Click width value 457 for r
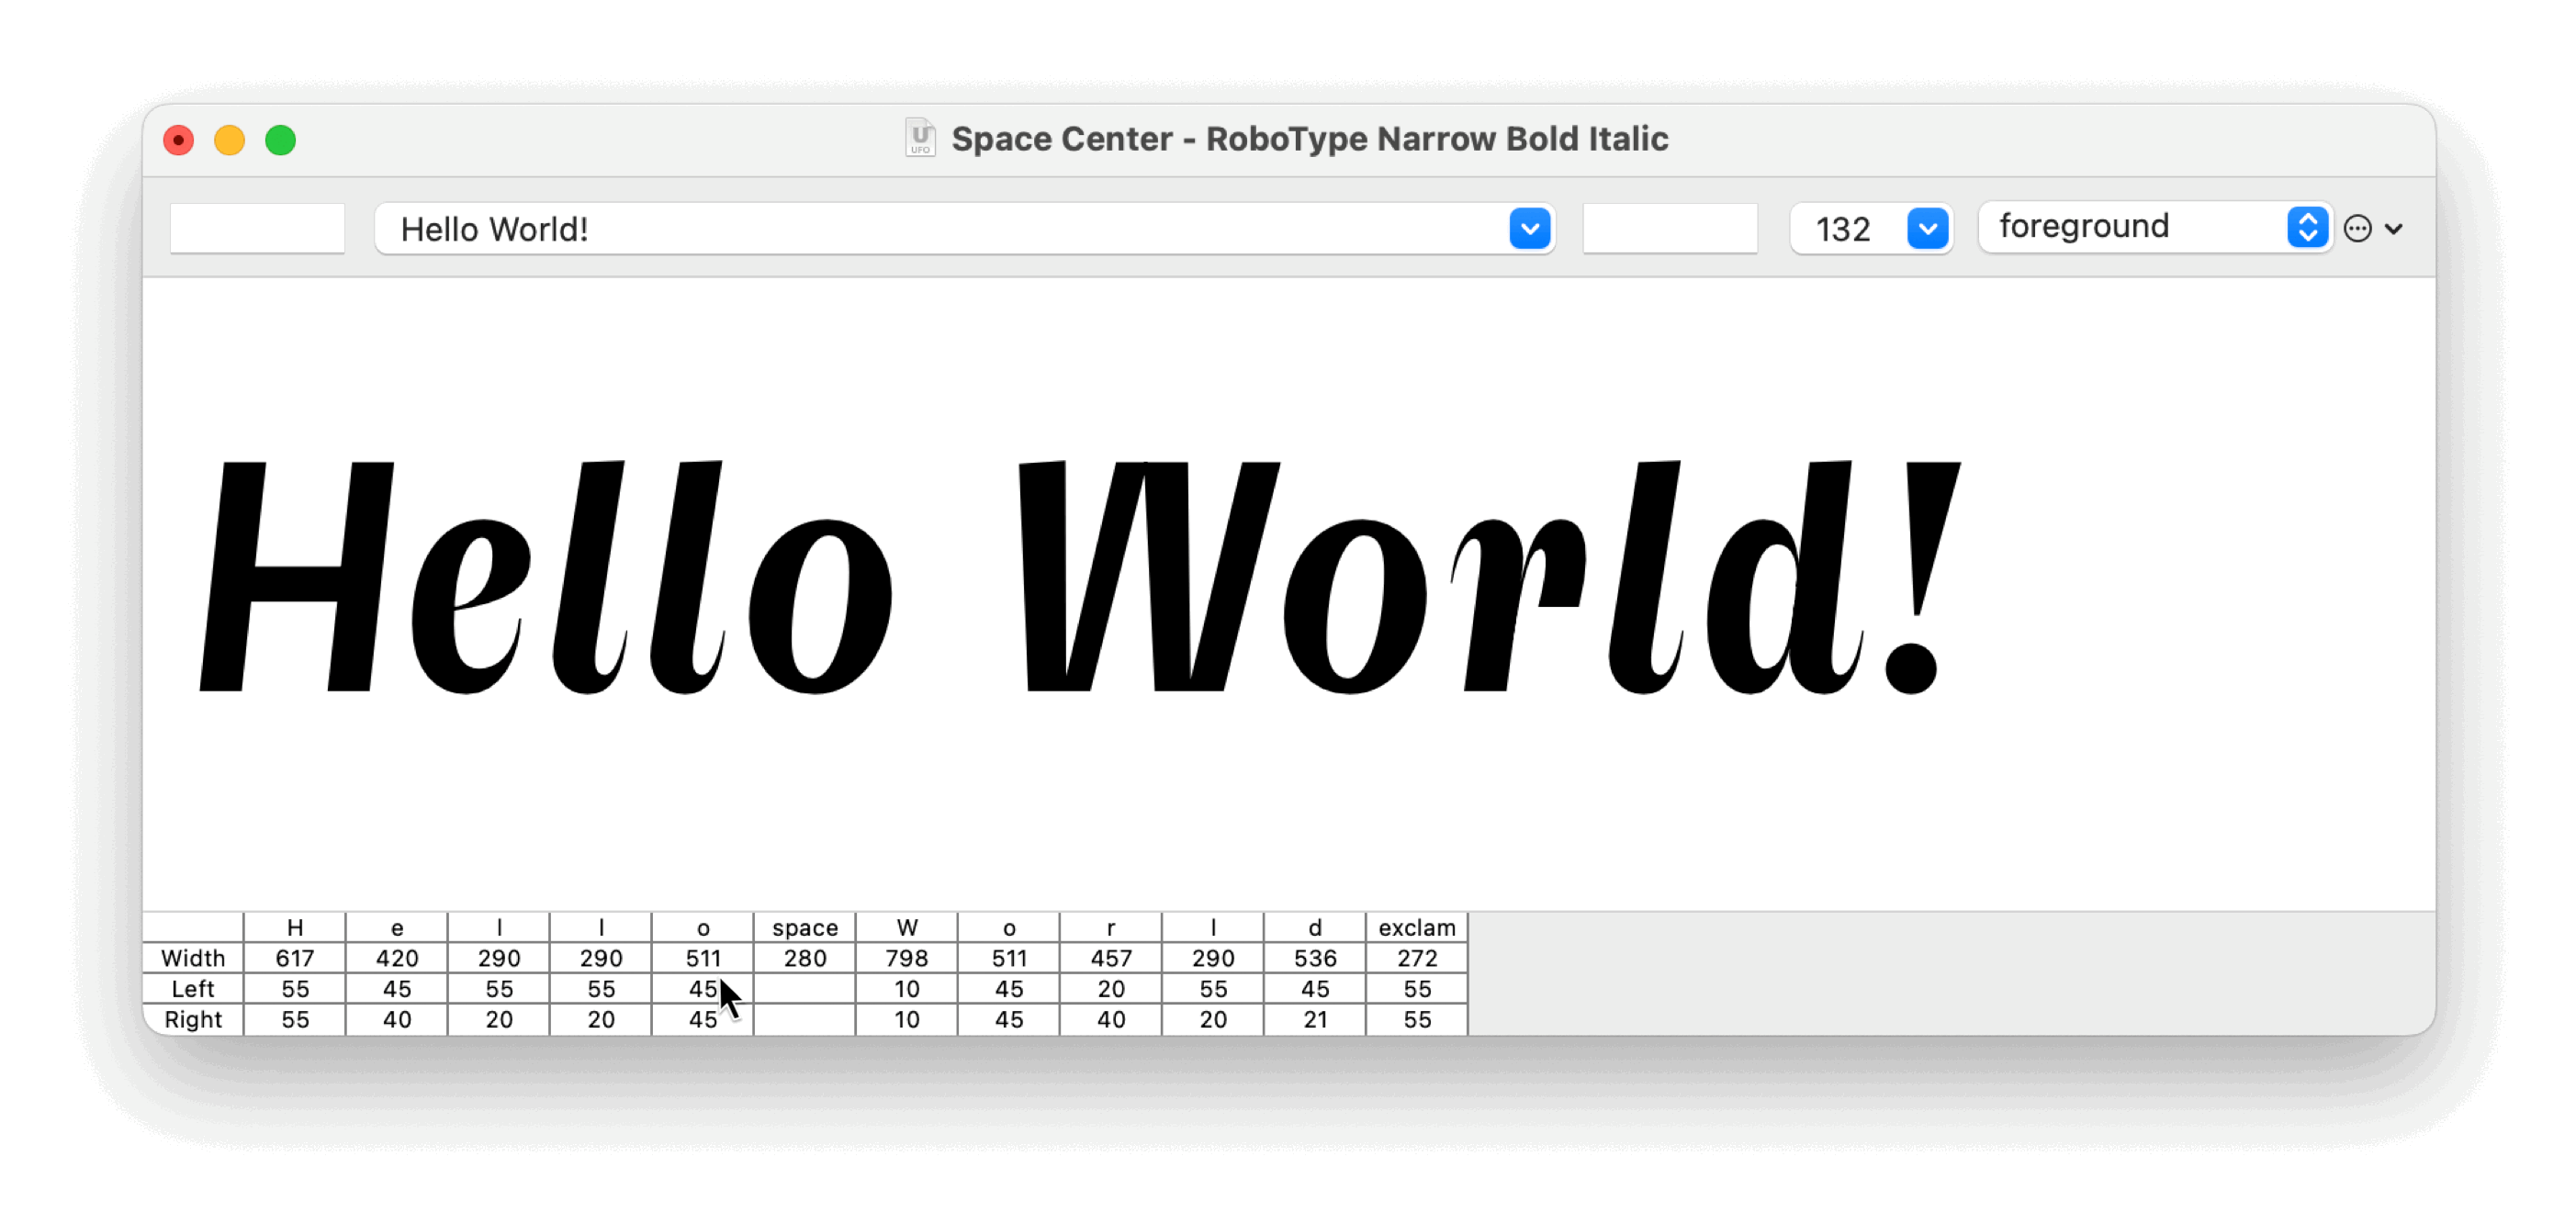Viewport: 2576px width, 1224px height. [x=1111, y=958]
